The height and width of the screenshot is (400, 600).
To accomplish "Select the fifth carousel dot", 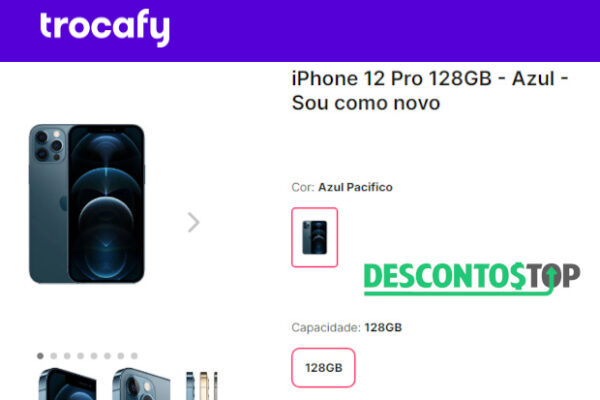I will 94,356.
